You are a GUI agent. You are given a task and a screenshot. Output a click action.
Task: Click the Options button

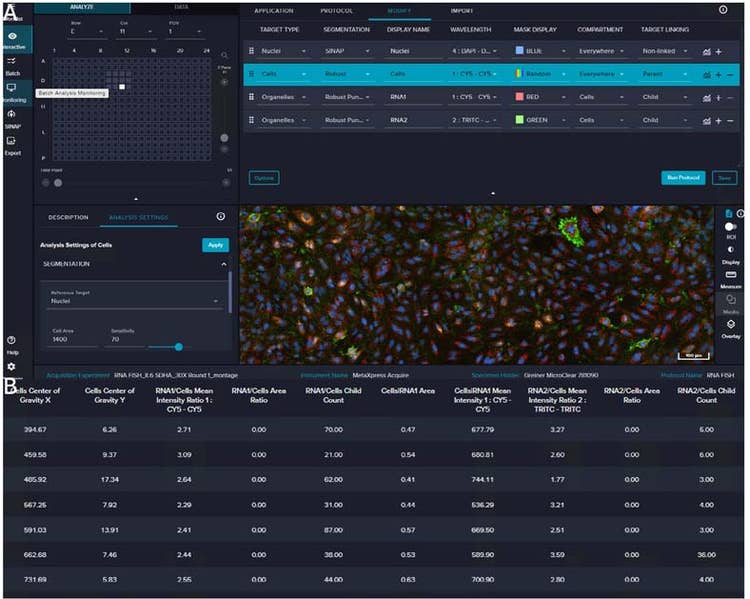click(x=264, y=178)
